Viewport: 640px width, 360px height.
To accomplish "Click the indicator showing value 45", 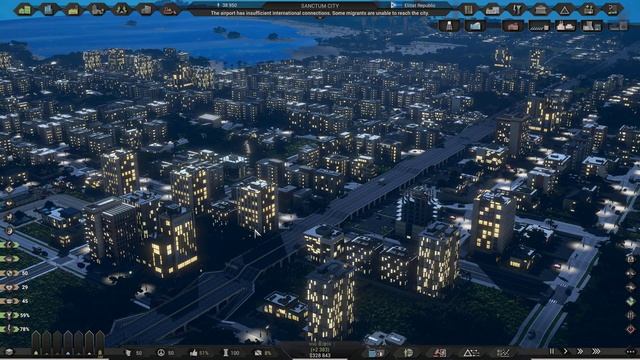I will pos(14,301).
